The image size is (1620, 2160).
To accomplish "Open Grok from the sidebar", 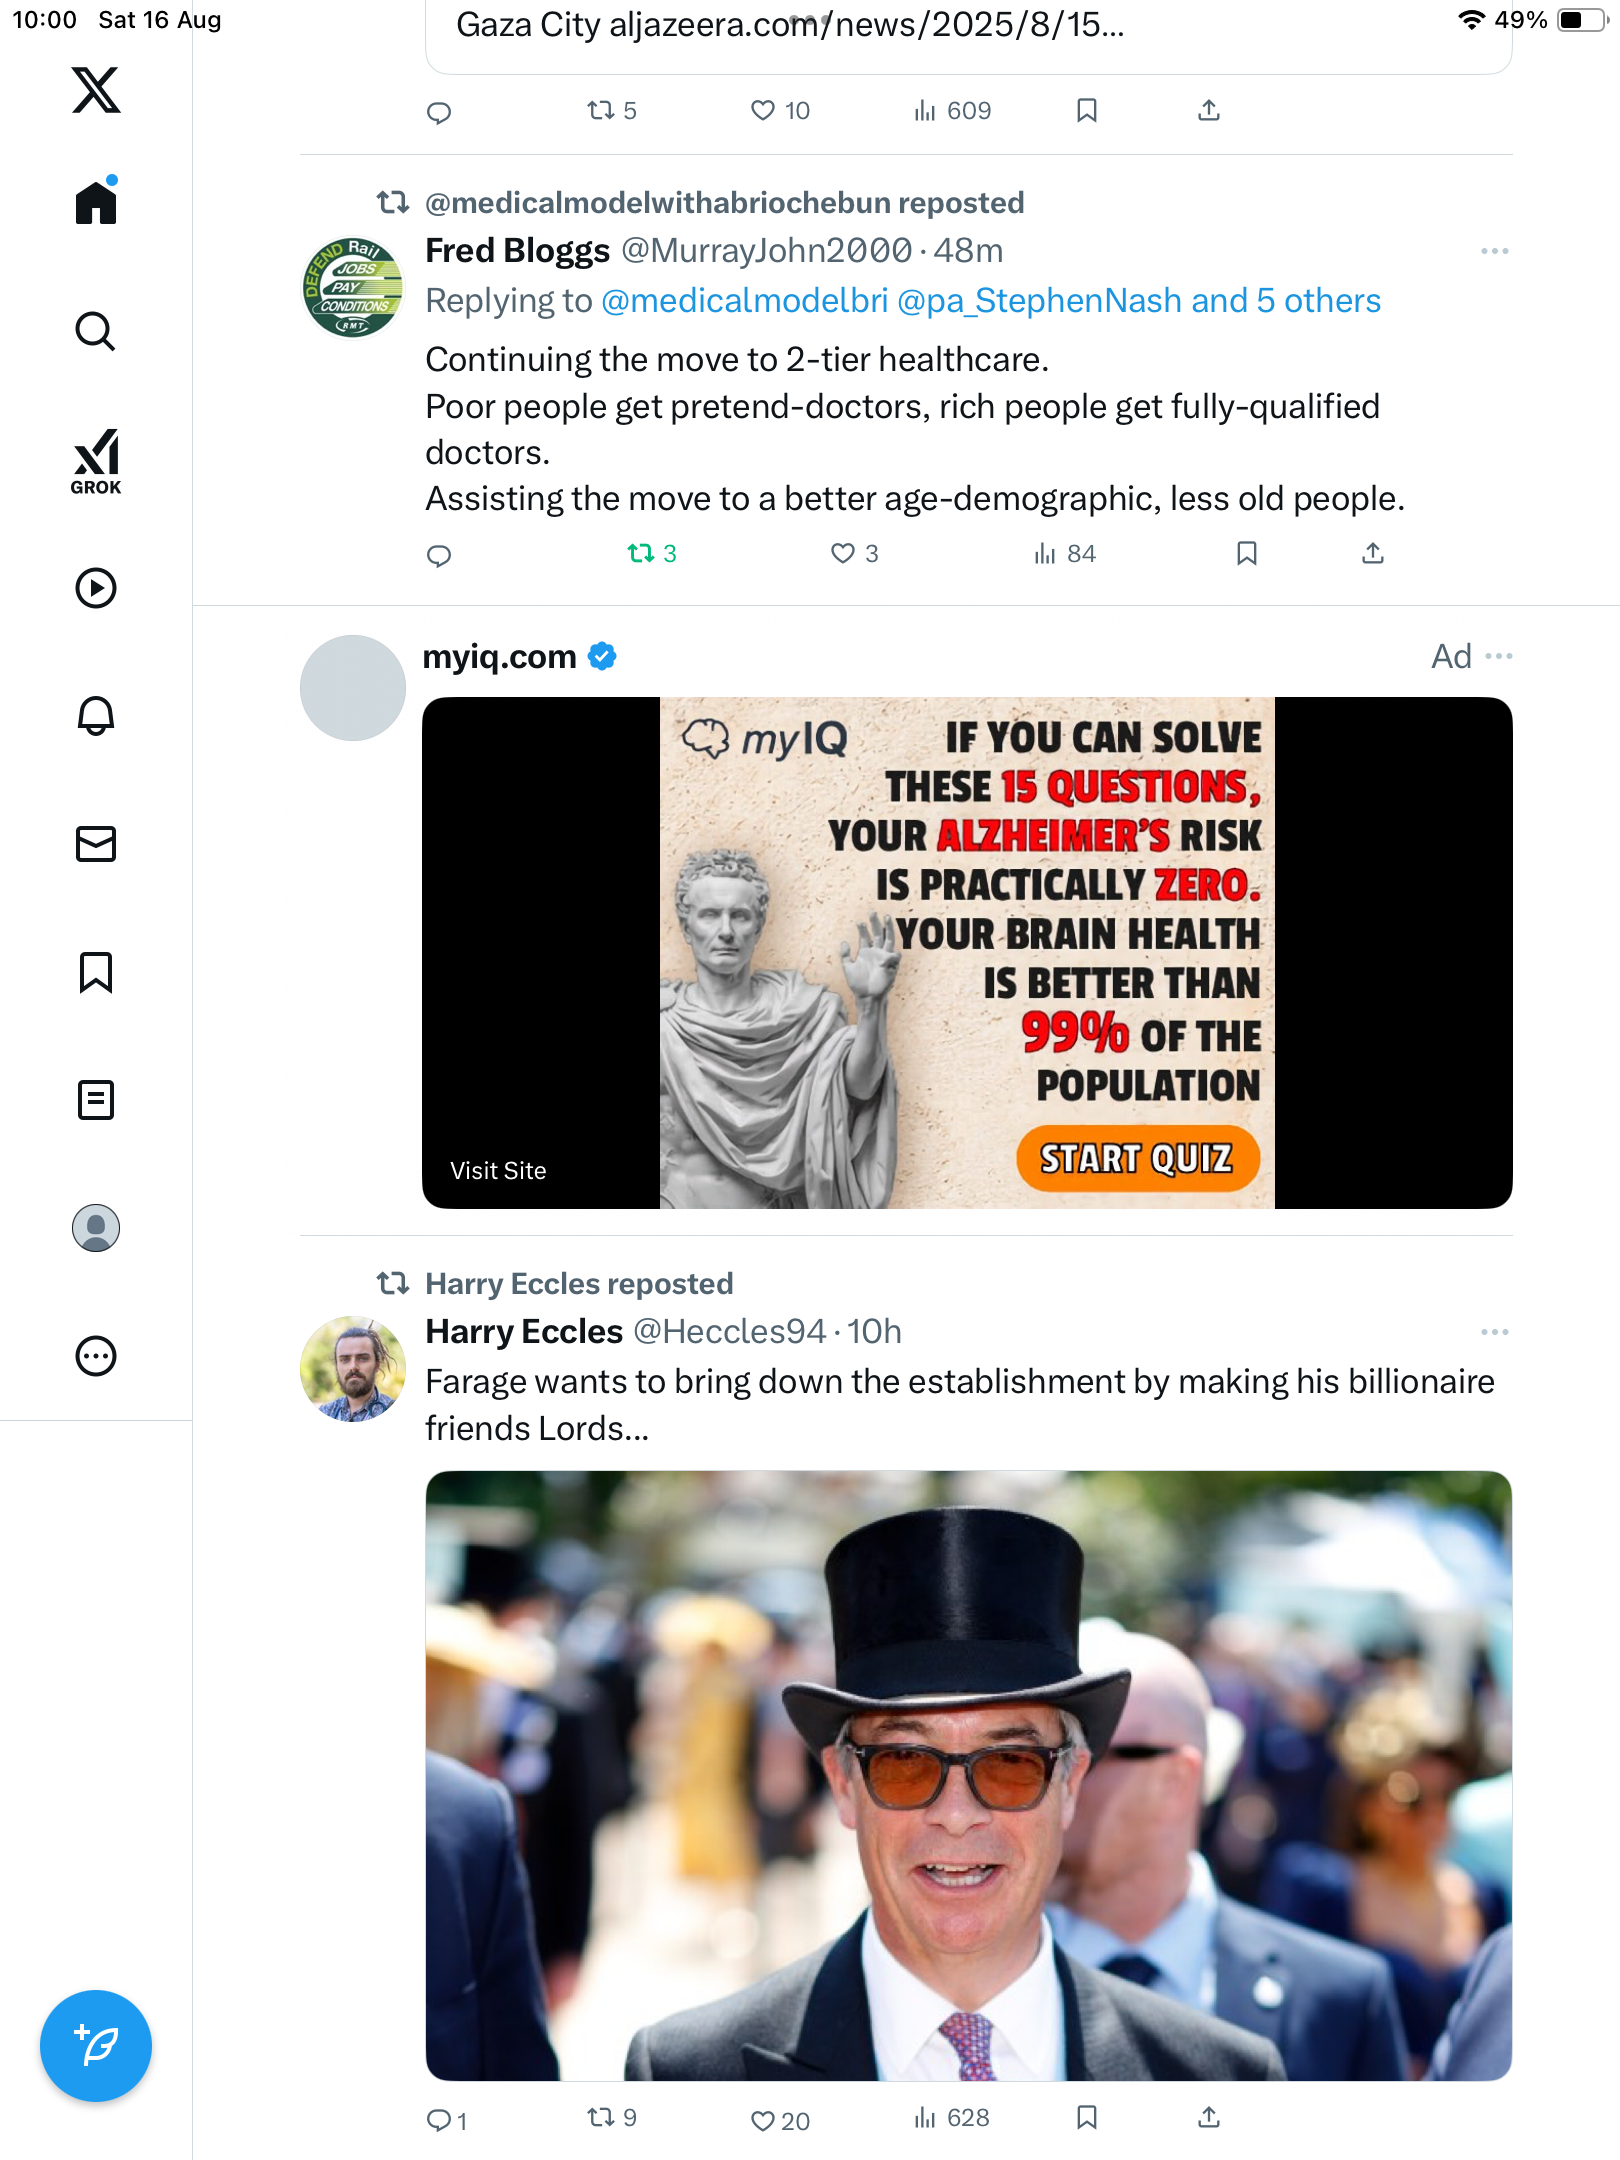I will click(x=96, y=461).
